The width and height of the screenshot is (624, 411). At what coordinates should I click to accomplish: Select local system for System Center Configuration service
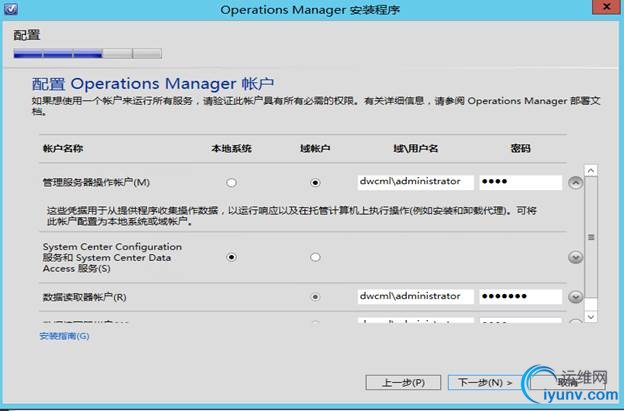pyautogui.click(x=231, y=257)
